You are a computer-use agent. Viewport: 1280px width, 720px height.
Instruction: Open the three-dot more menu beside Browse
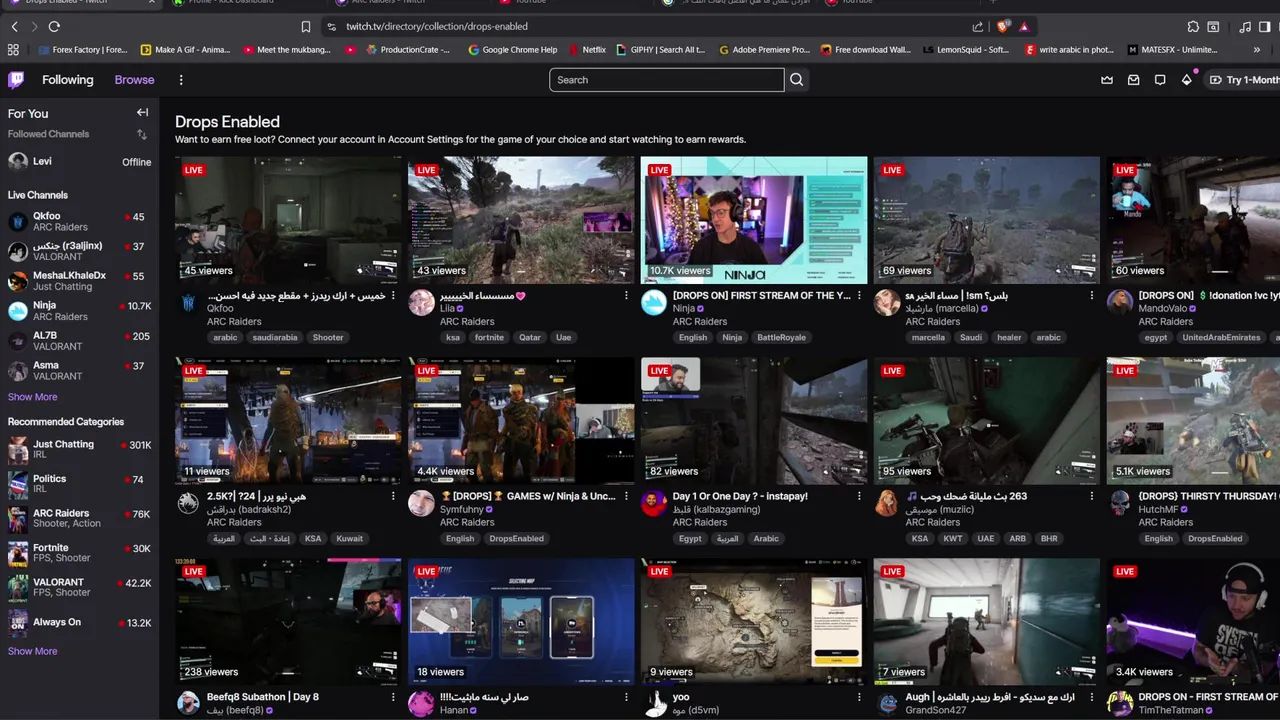coord(181,80)
